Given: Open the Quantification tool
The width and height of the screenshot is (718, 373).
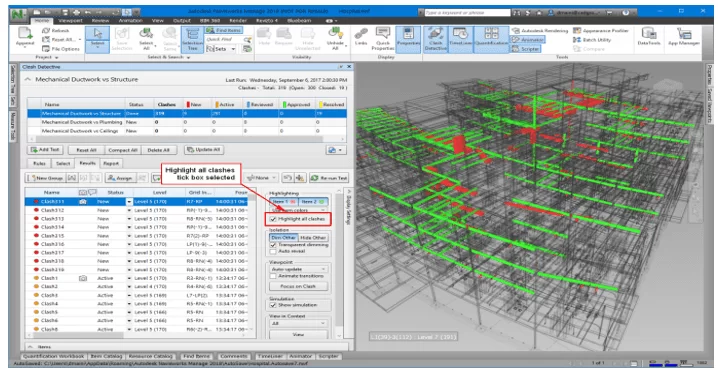Looking at the screenshot, I should click(491, 38).
